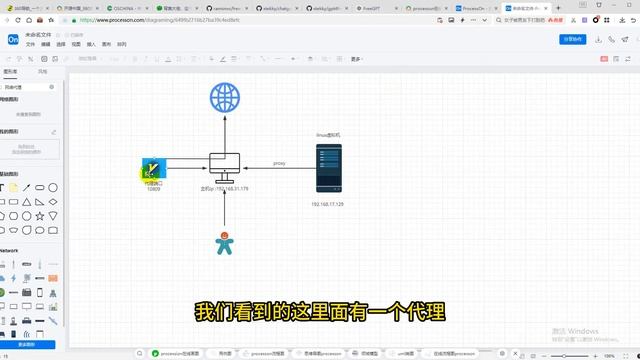
Task: Select the mobile phone Network icon
Action: point(40,292)
